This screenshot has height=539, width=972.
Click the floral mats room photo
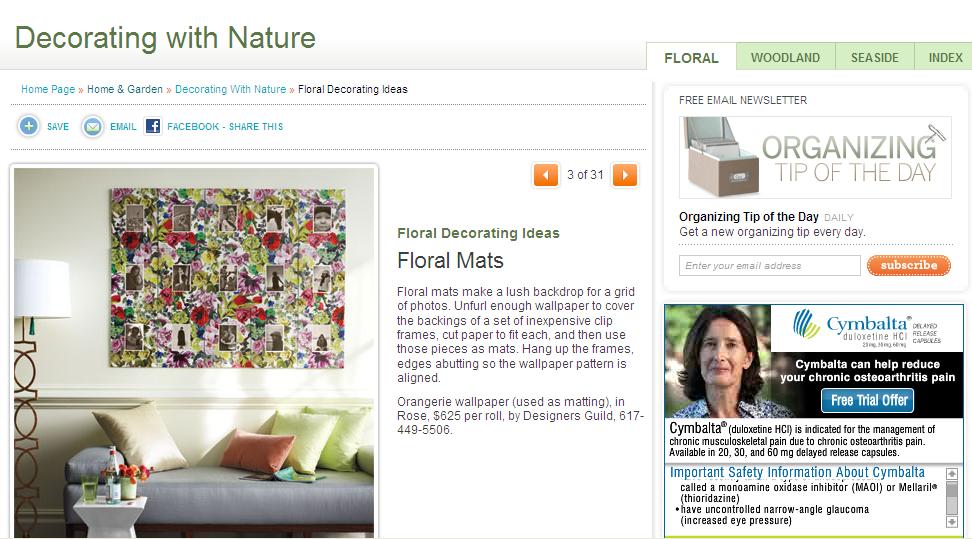click(194, 352)
